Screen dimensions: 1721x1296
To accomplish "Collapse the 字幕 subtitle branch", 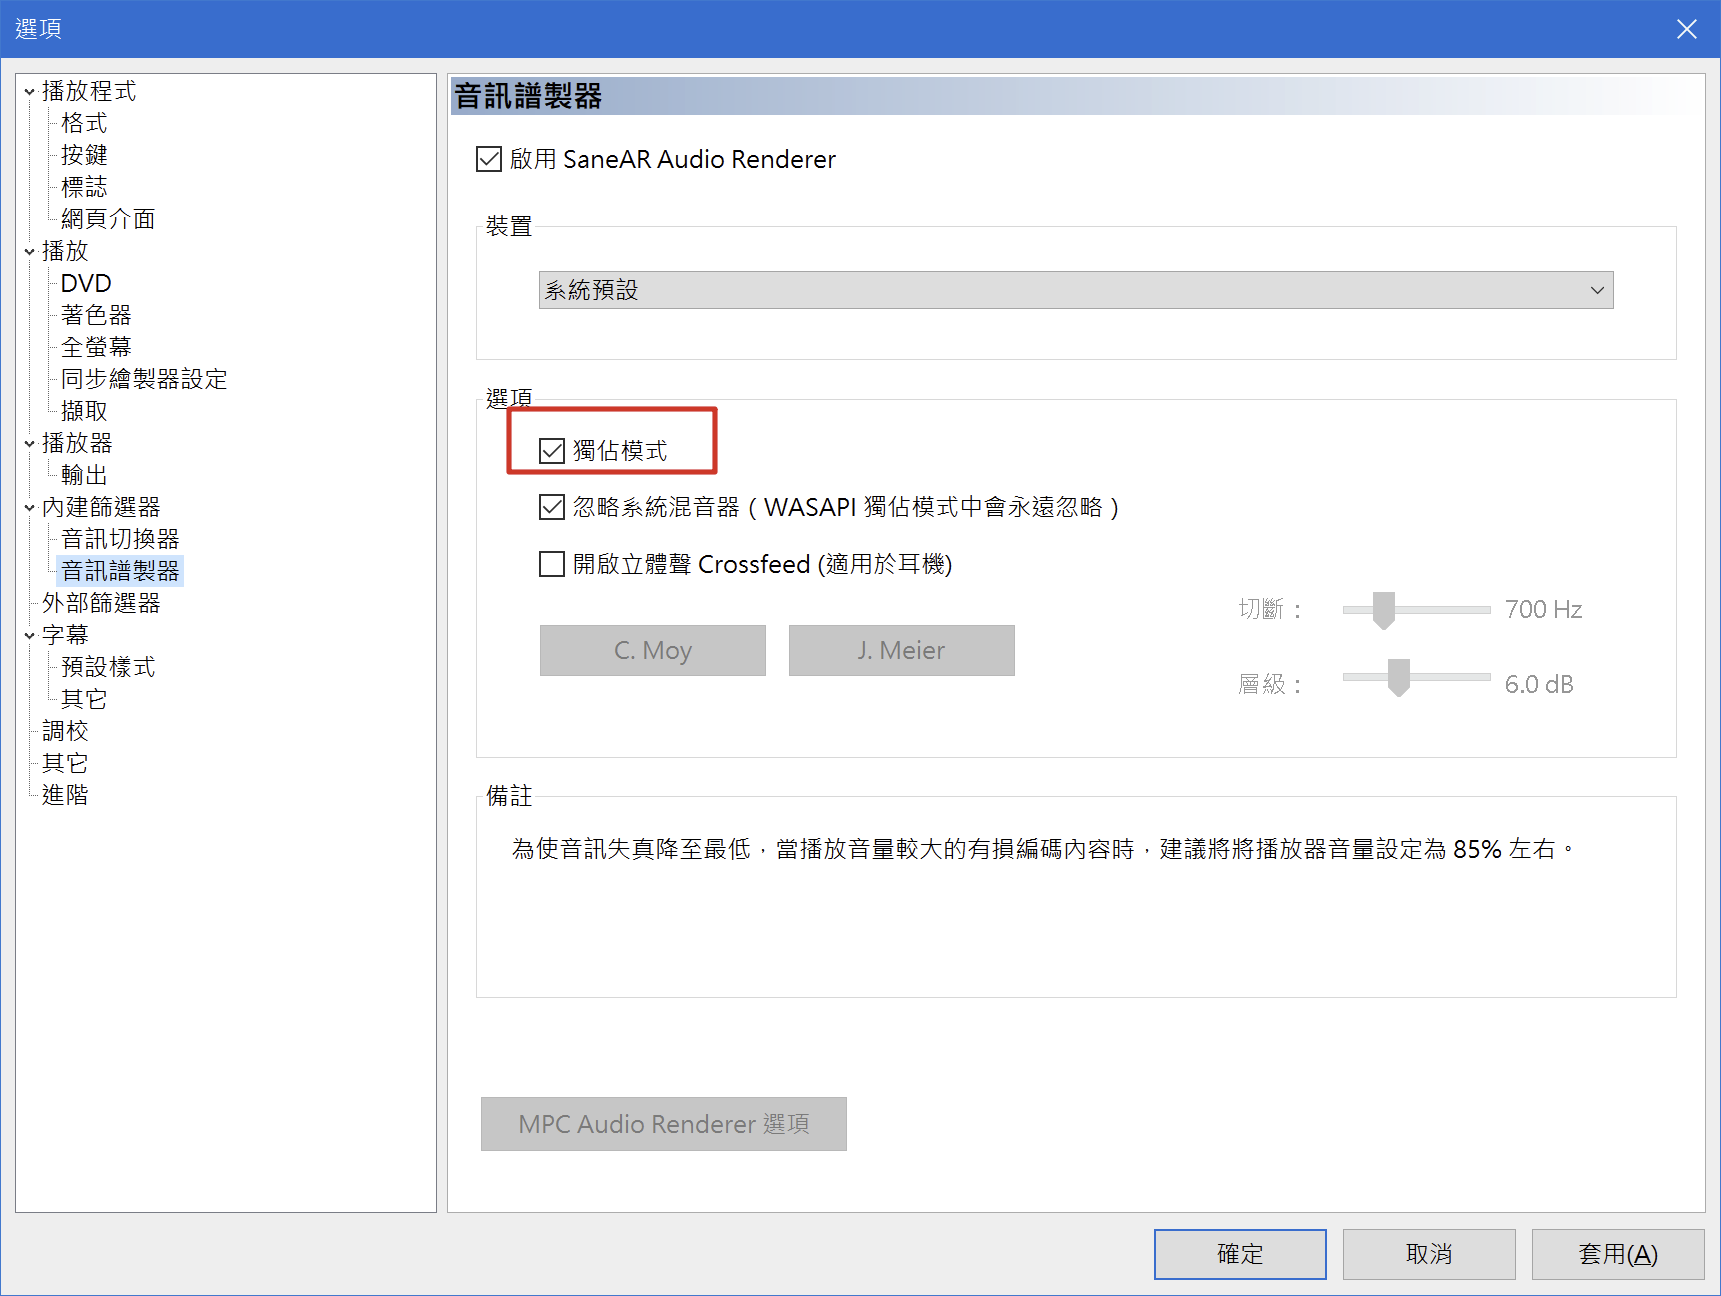I will click(29, 634).
